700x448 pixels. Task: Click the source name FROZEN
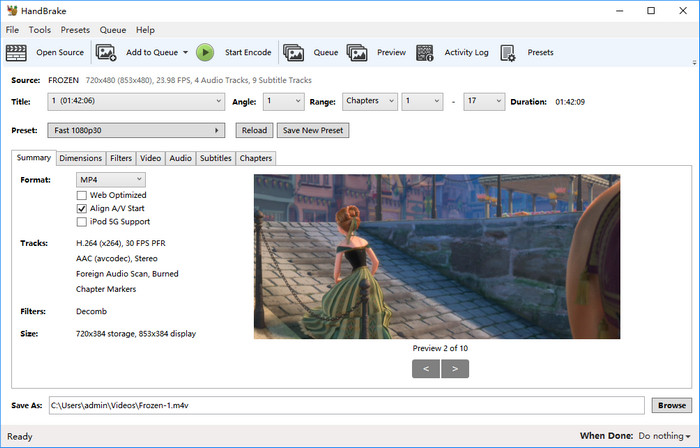point(63,80)
